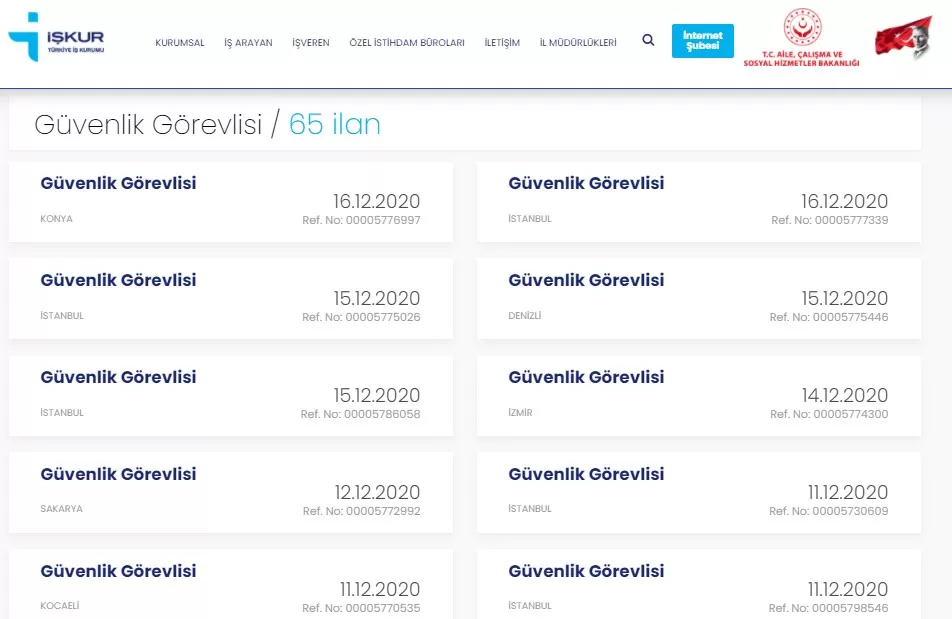Click the Turkish flag with Atatürk image
Image resolution: width=952 pixels, height=619 pixels.
(903, 39)
